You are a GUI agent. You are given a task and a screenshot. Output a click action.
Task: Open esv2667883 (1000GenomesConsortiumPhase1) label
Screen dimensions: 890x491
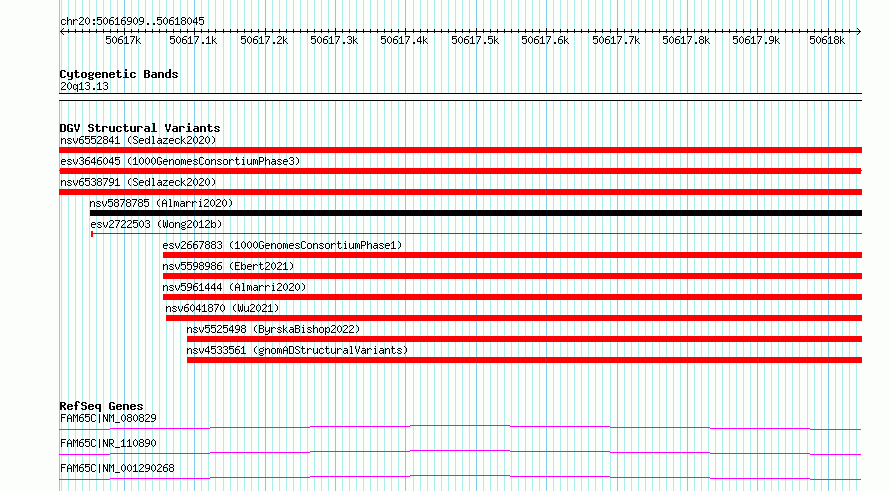point(282,245)
